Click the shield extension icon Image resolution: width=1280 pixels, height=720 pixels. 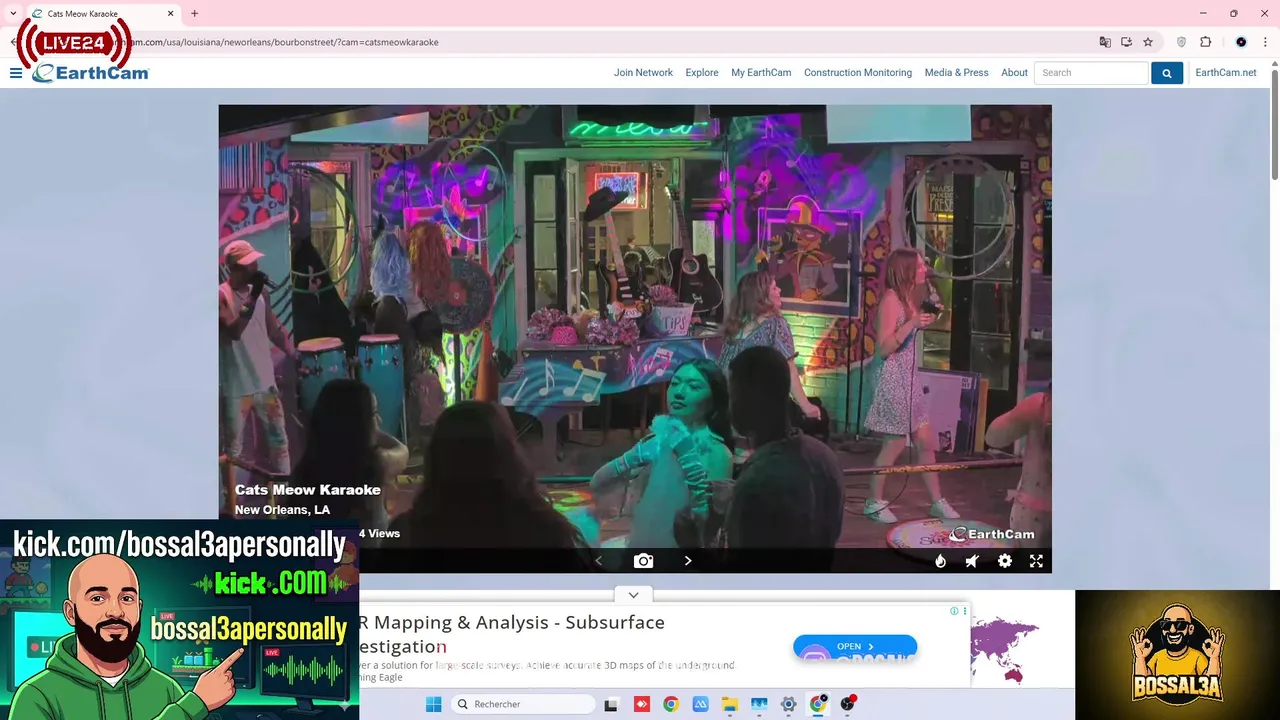tap(1181, 42)
